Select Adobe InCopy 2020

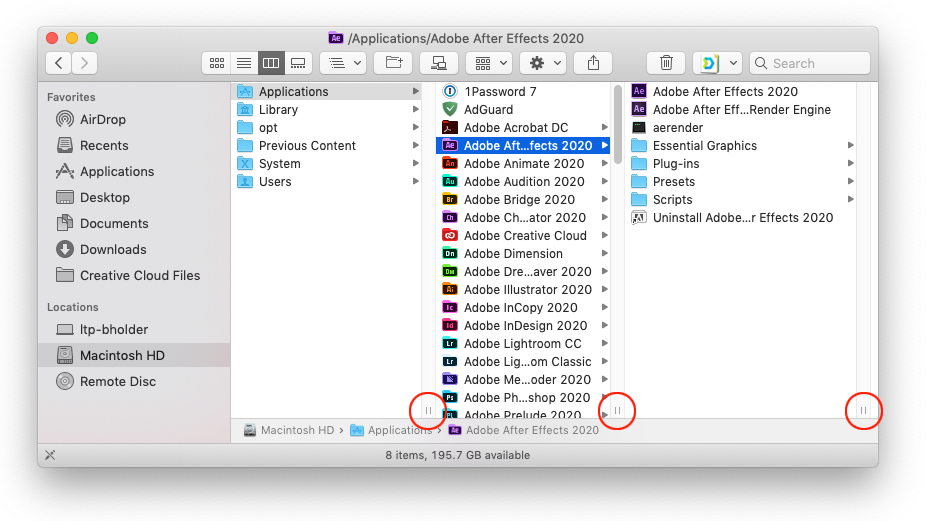click(x=523, y=308)
